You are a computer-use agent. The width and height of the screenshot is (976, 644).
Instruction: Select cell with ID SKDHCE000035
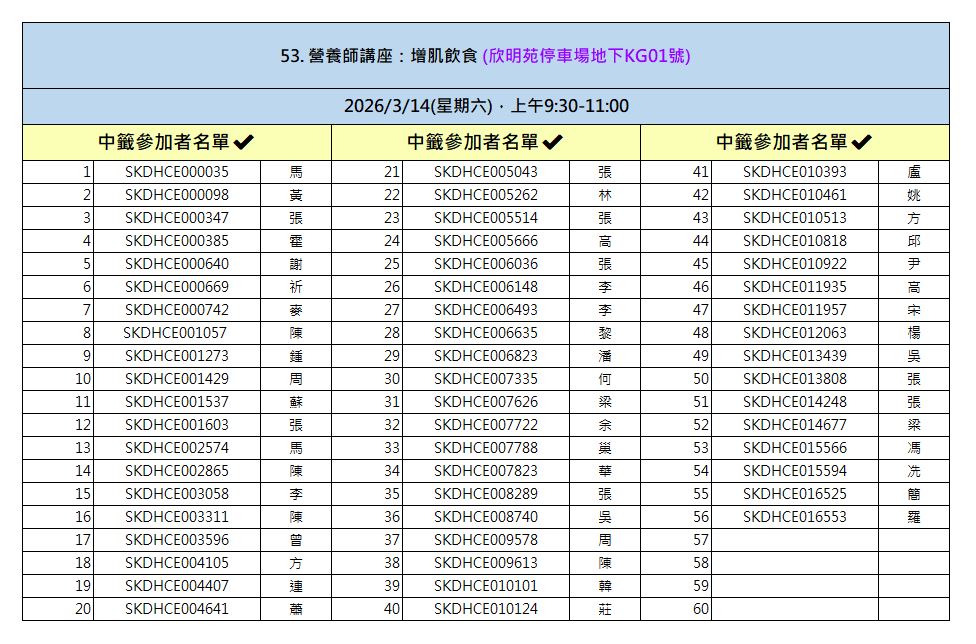pyautogui.click(x=176, y=172)
